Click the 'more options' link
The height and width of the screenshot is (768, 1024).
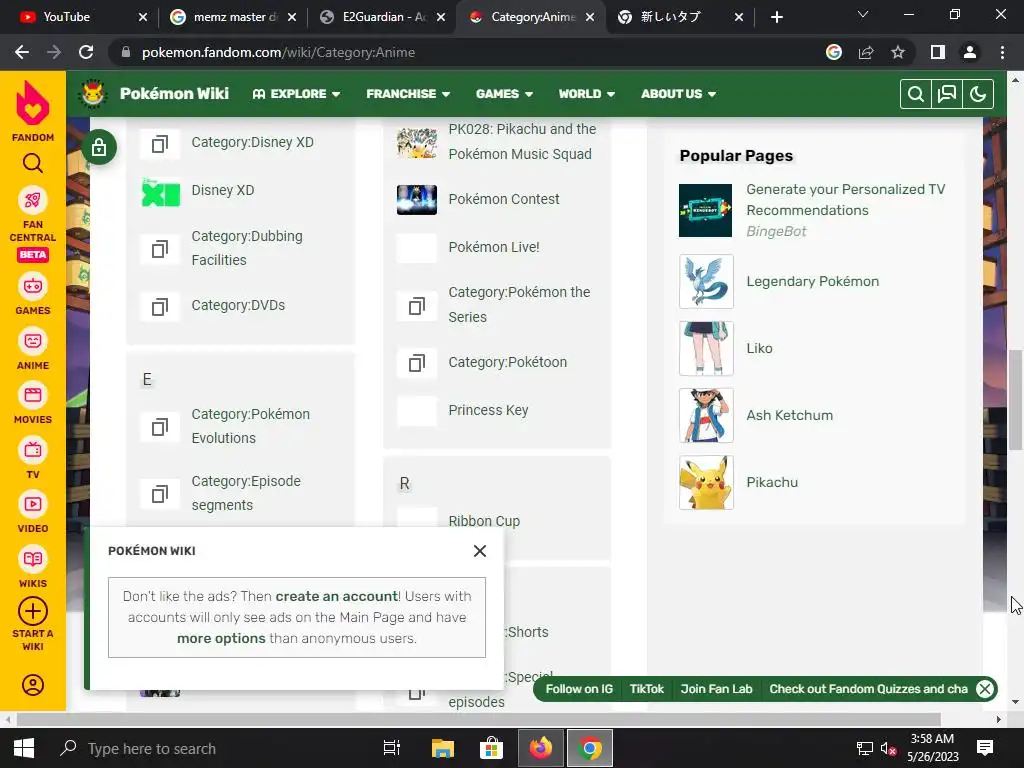(221, 639)
